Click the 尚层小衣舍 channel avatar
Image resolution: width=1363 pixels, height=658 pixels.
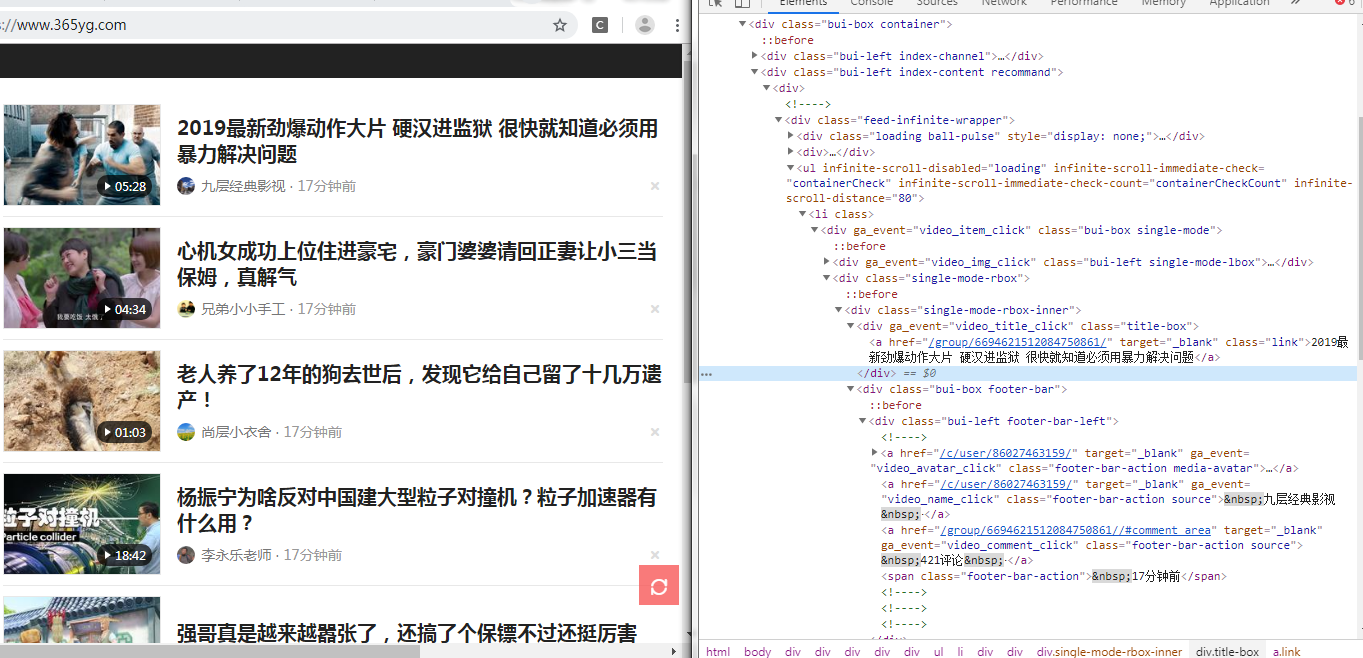(186, 432)
